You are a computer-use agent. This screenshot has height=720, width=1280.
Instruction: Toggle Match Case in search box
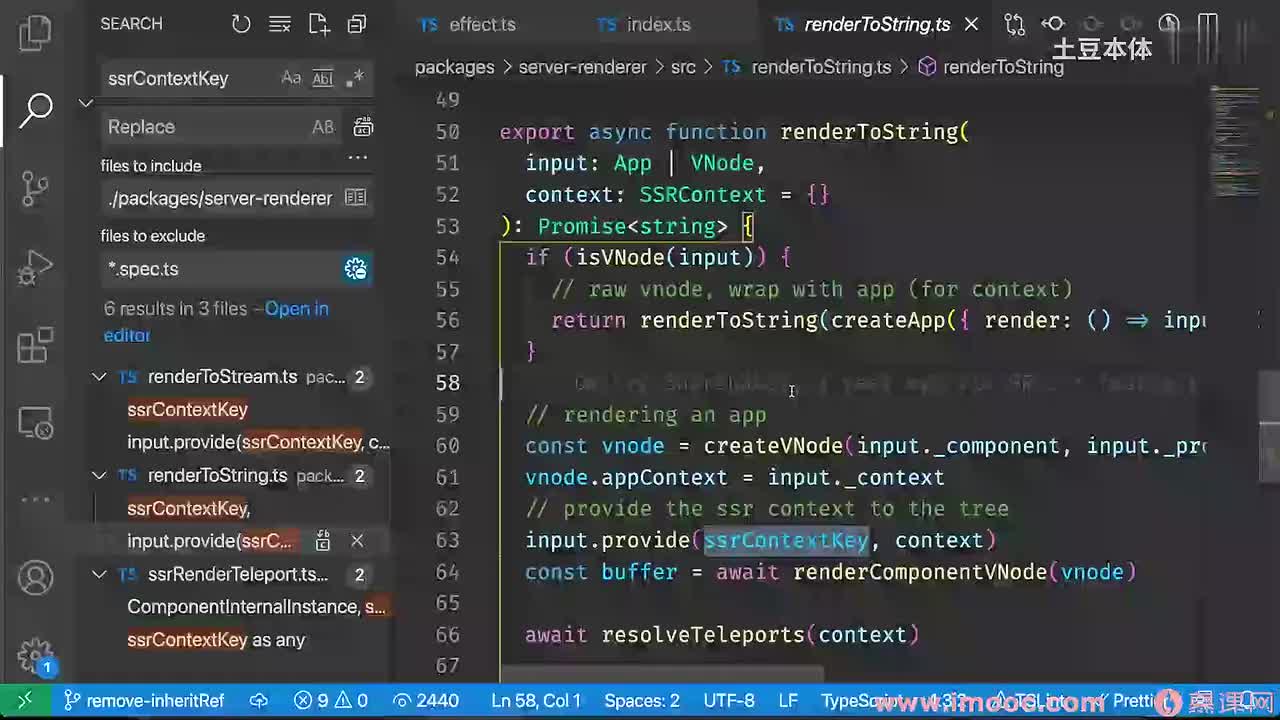(x=291, y=78)
